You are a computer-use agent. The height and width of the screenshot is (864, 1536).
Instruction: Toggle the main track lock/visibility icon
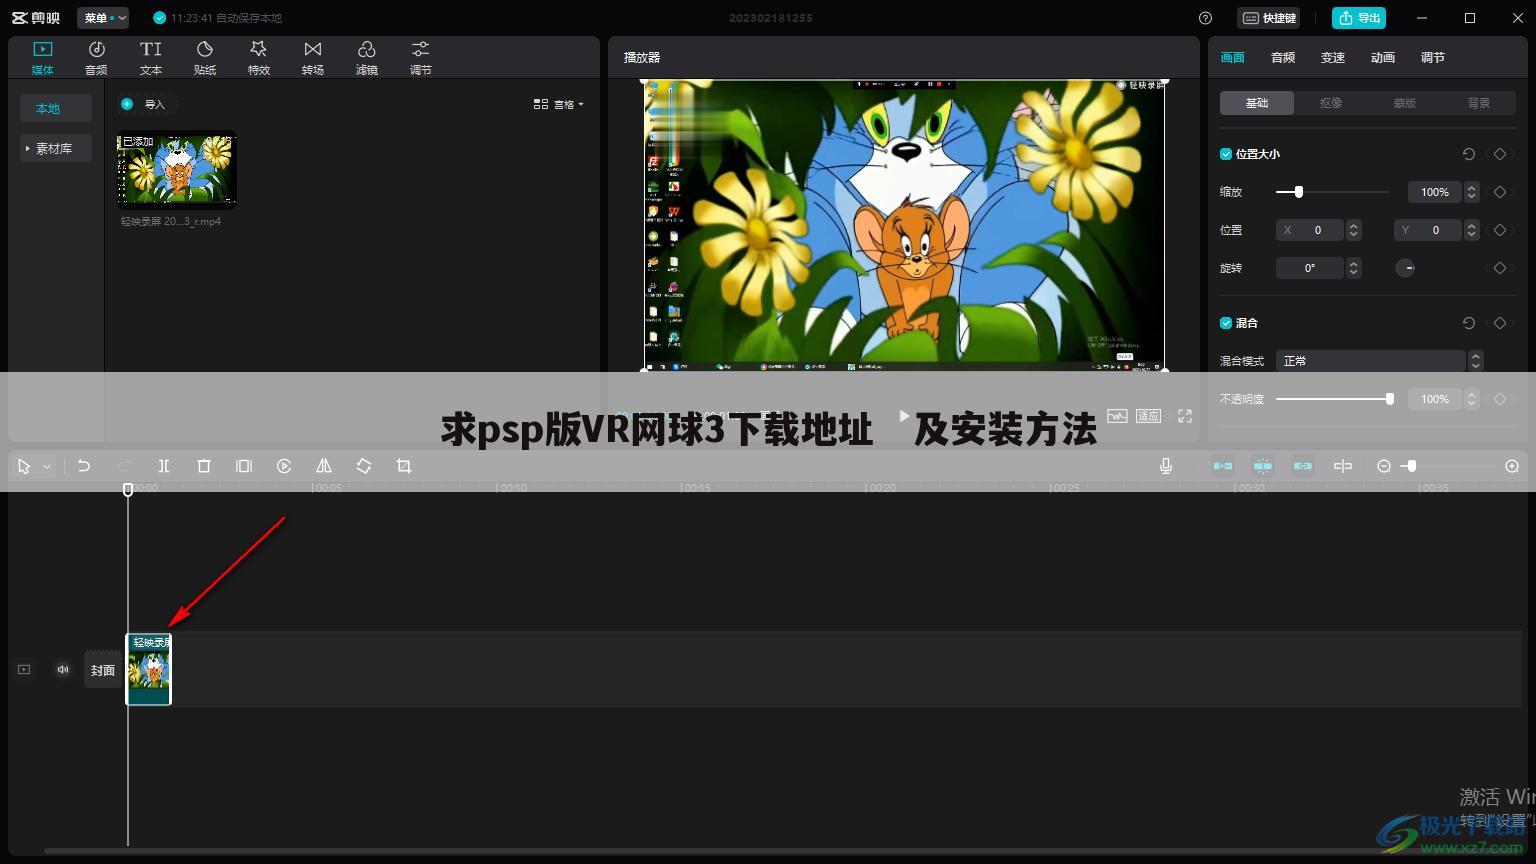pyautogui.click(x=24, y=670)
